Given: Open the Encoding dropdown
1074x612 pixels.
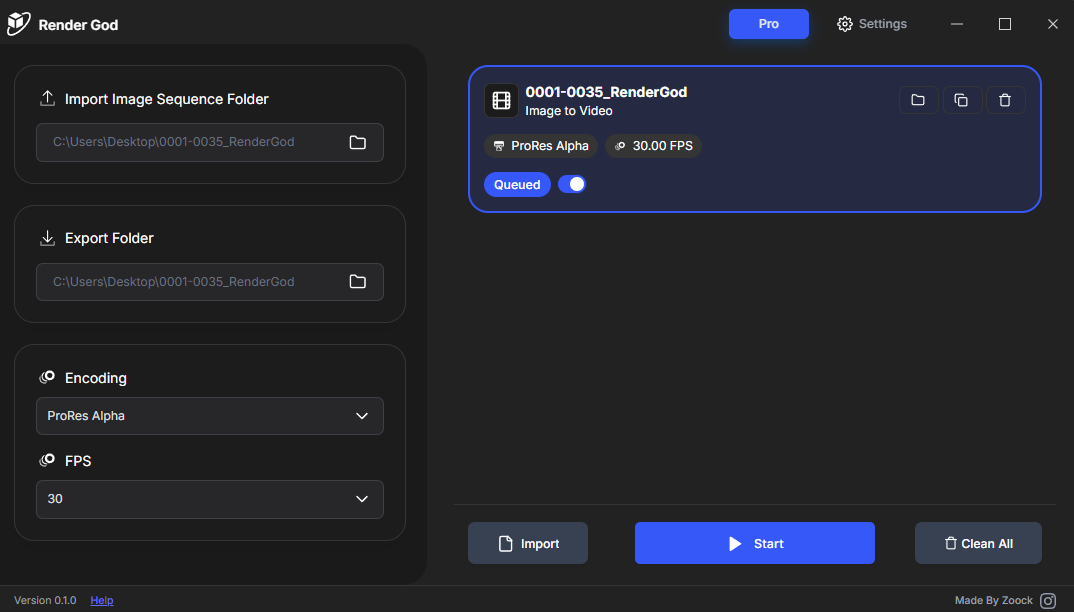Looking at the screenshot, I should [209, 416].
